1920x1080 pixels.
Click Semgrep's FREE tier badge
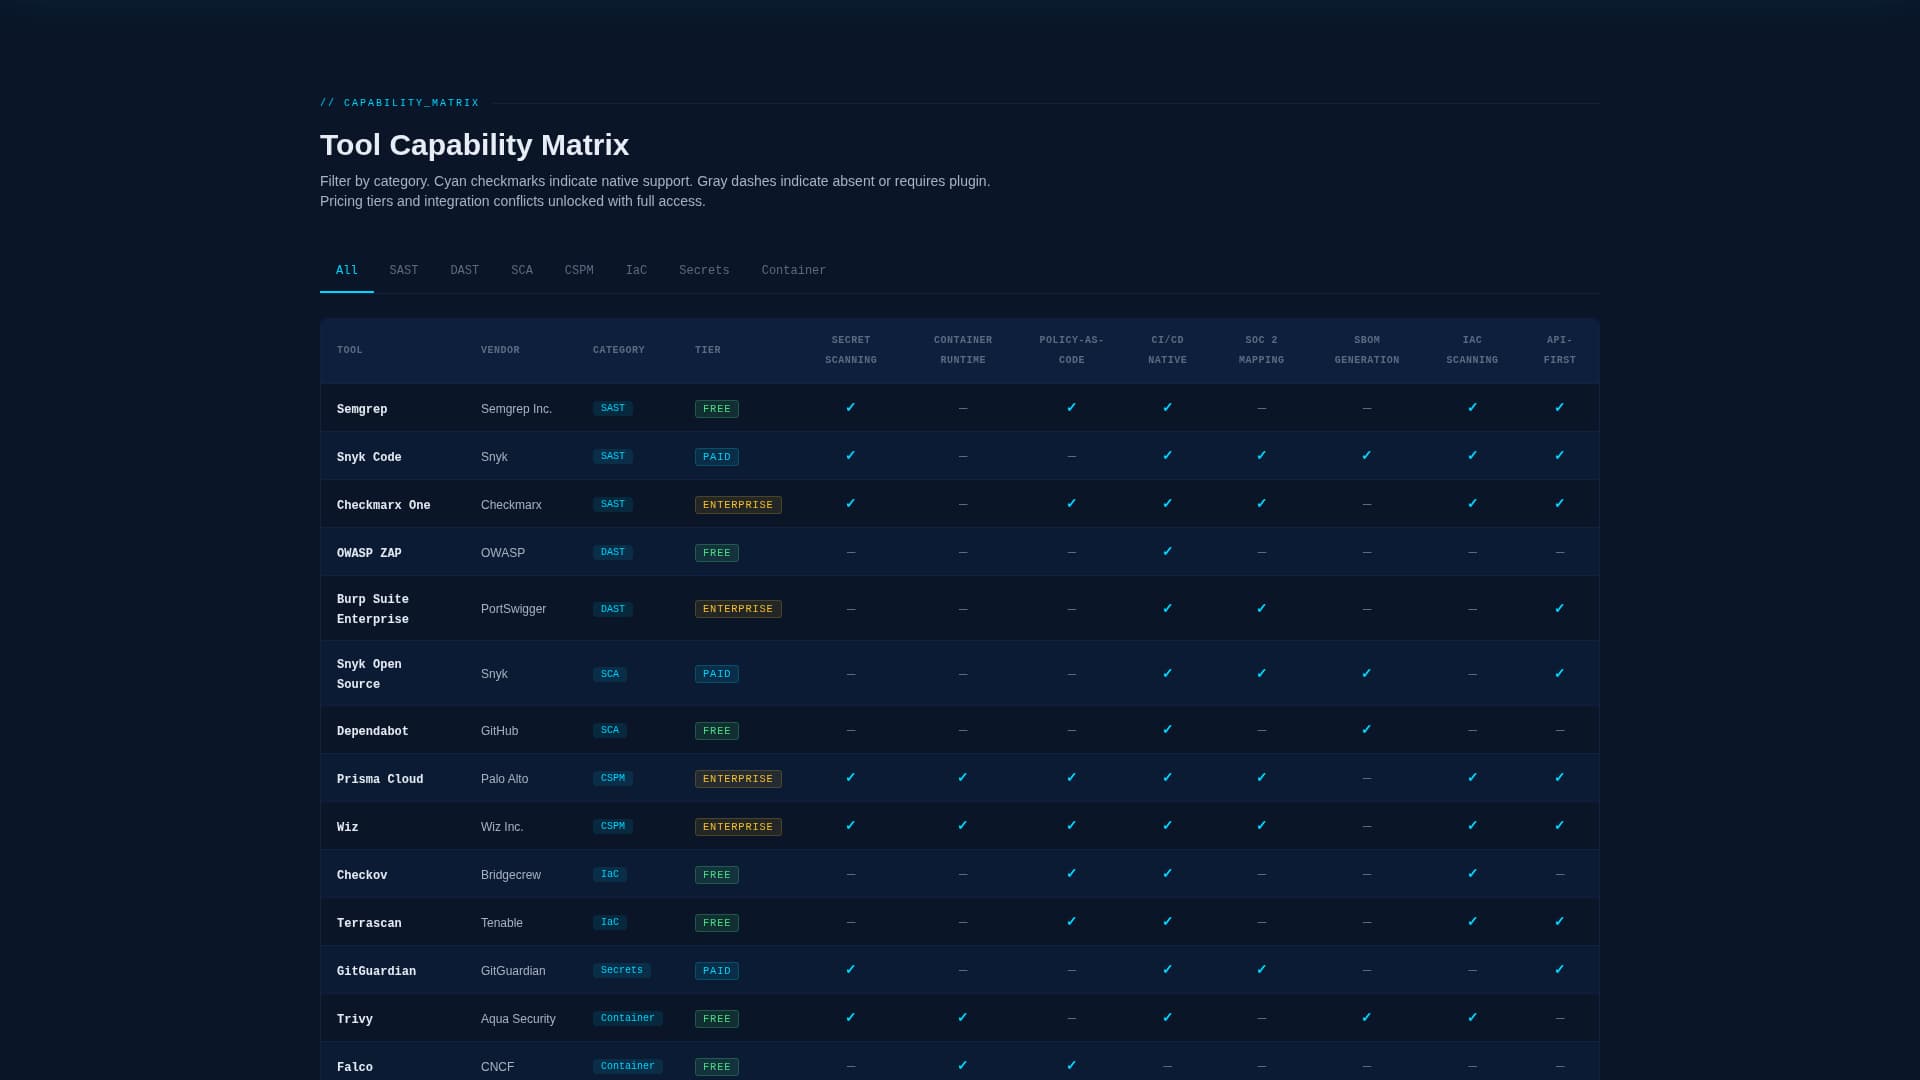717,409
